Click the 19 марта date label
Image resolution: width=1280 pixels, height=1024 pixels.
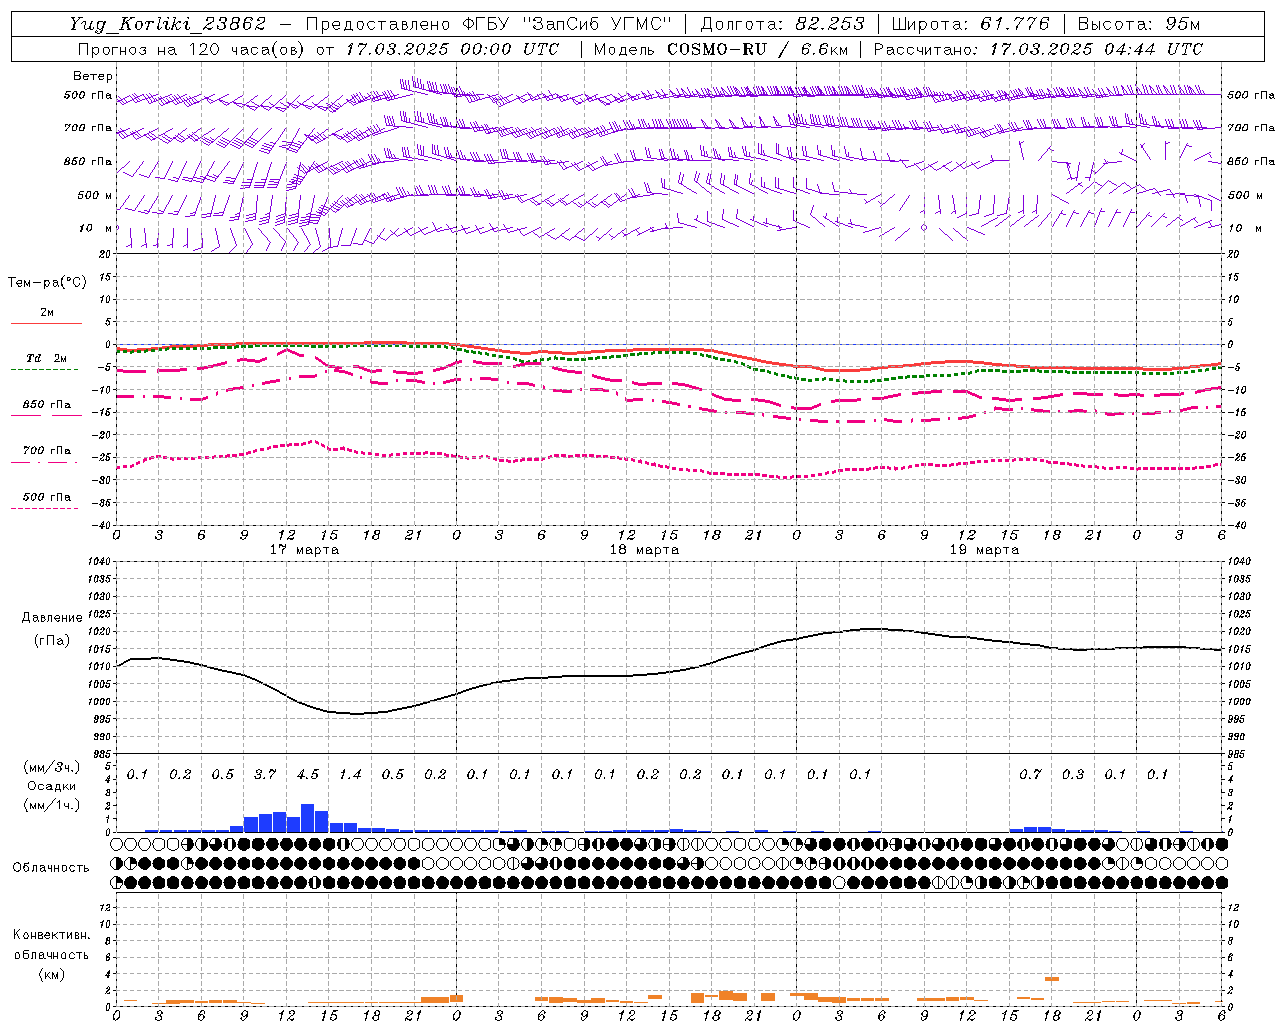click(x=985, y=550)
